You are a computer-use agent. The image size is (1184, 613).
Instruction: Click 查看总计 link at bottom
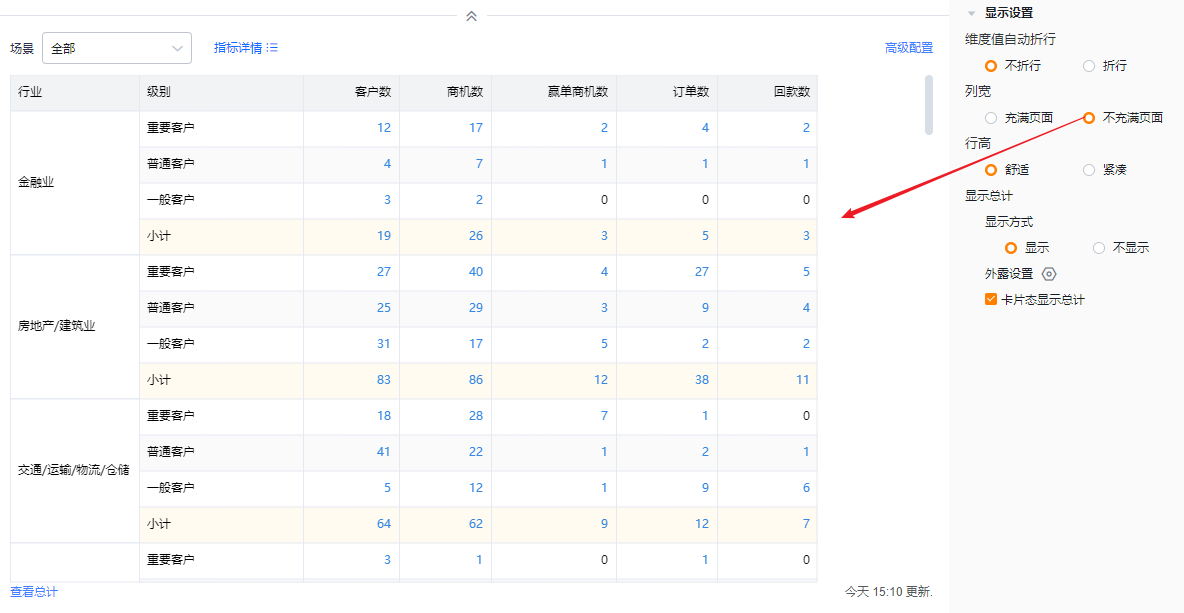34,592
